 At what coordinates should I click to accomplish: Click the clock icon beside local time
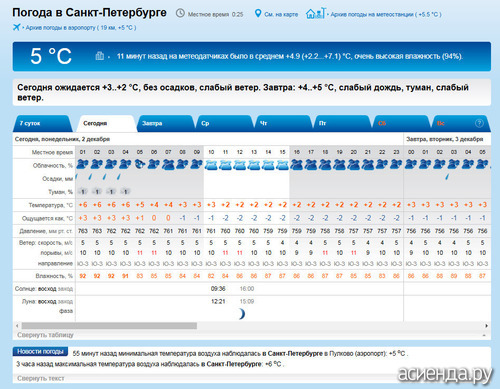pos(180,13)
